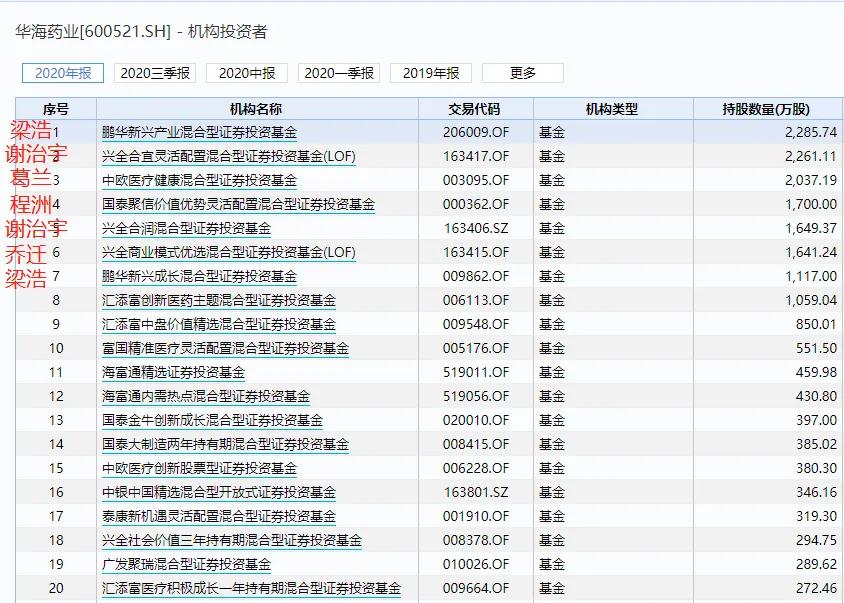The width and height of the screenshot is (844, 603).
Task: Click the page title 华海药业[600521.SH] - 机构投资者
Action: (x=142, y=32)
